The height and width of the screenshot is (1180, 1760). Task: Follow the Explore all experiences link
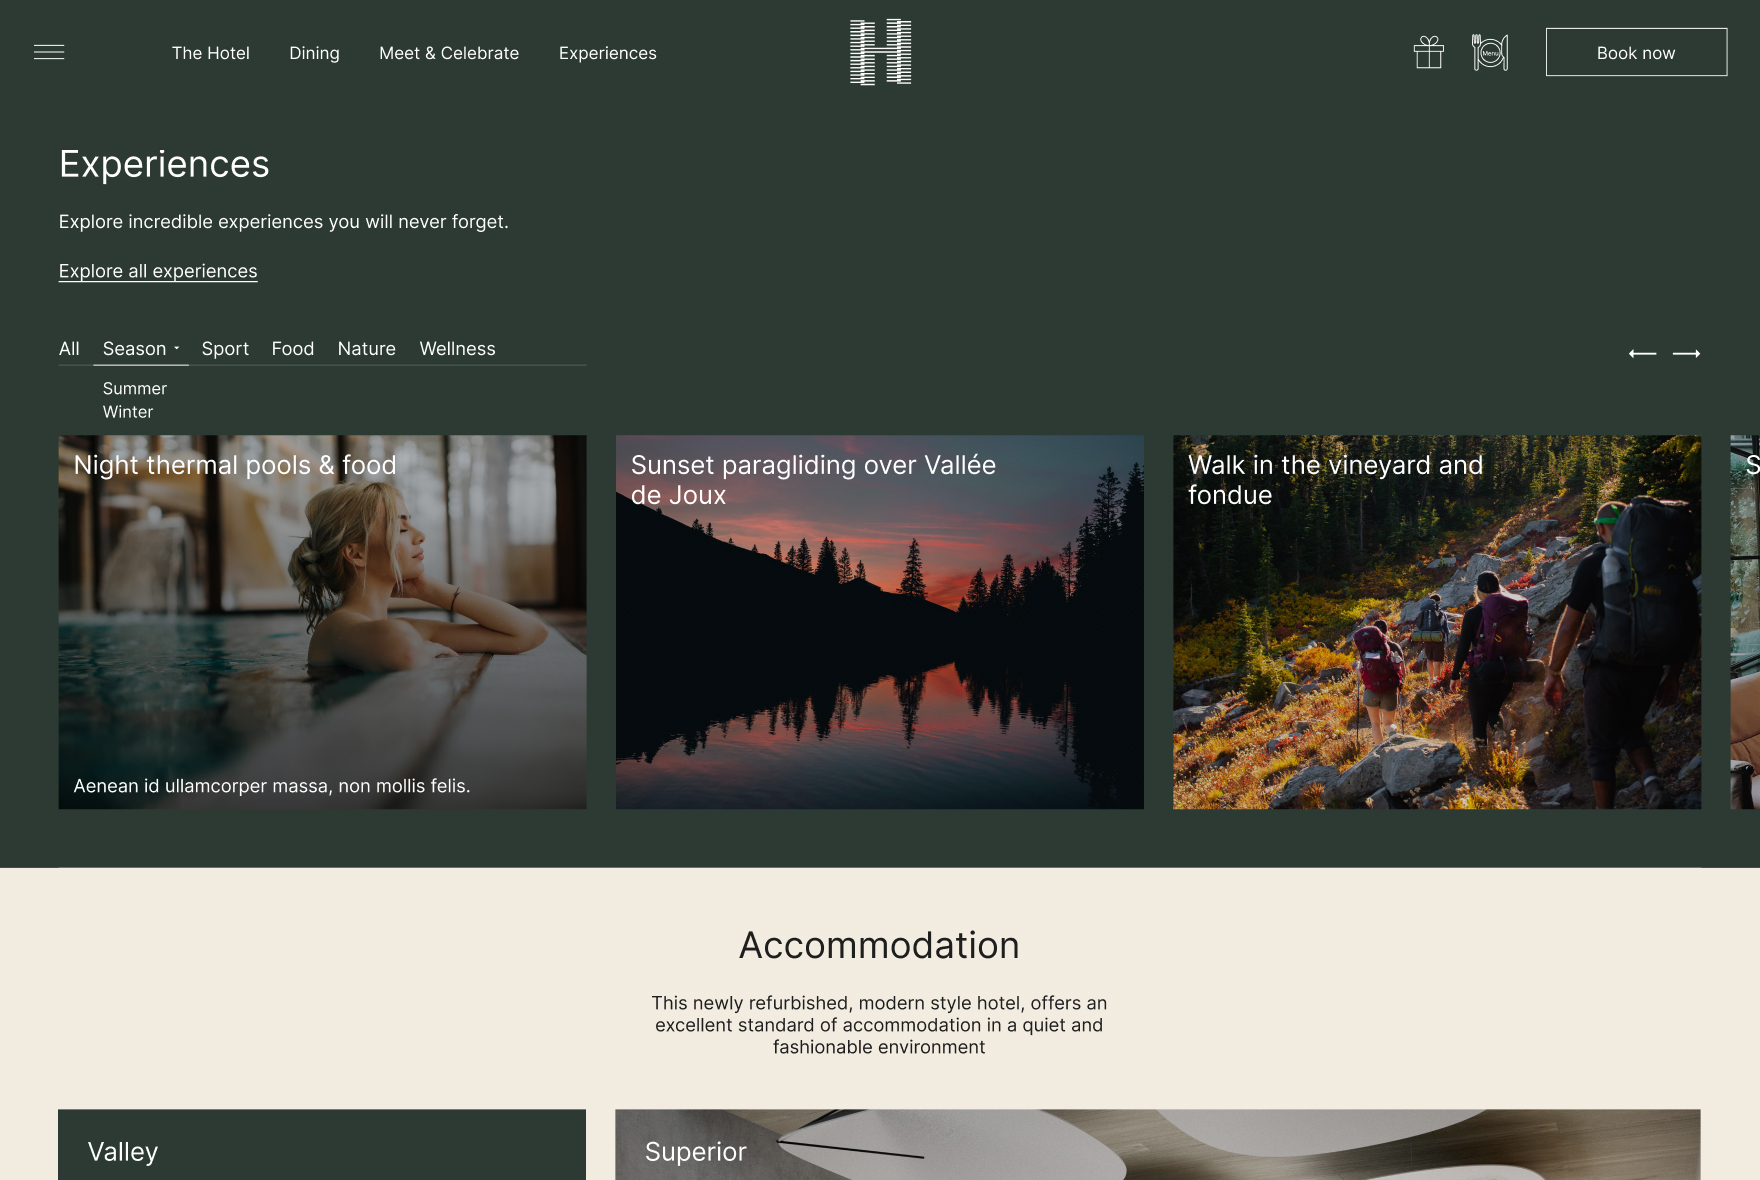[158, 272]
